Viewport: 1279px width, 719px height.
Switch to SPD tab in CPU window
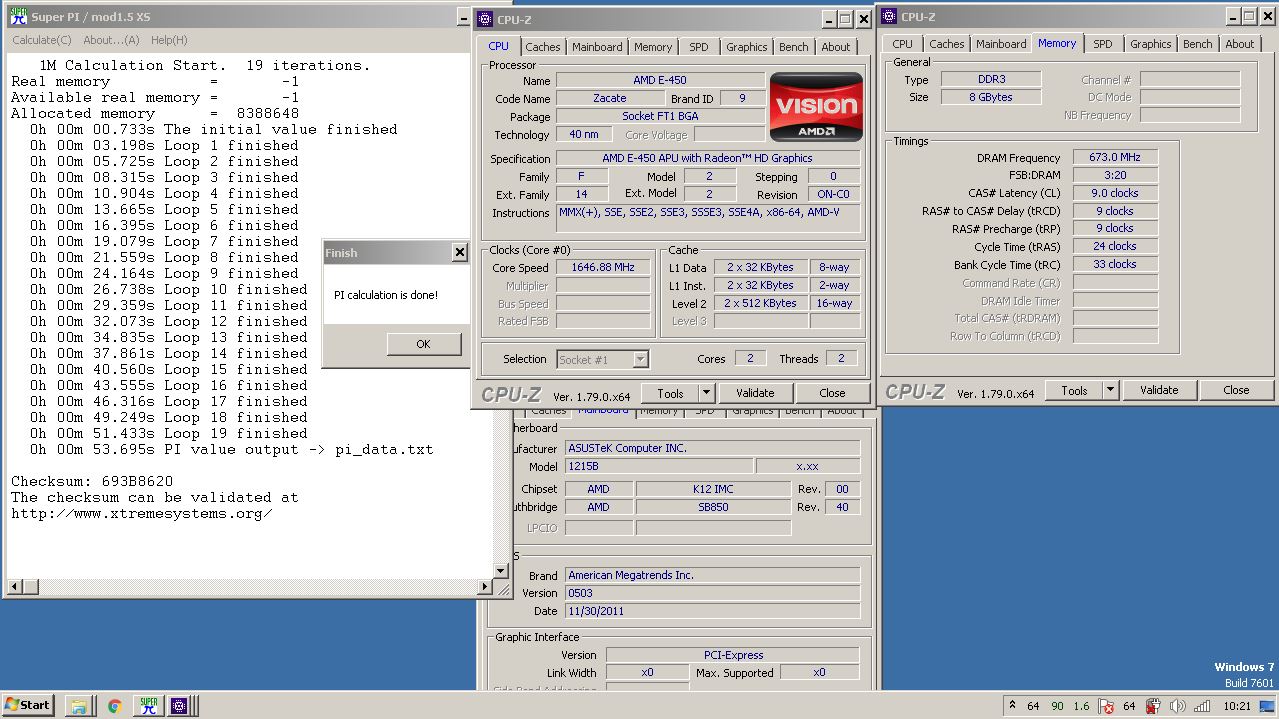click(x=699, y=47)
